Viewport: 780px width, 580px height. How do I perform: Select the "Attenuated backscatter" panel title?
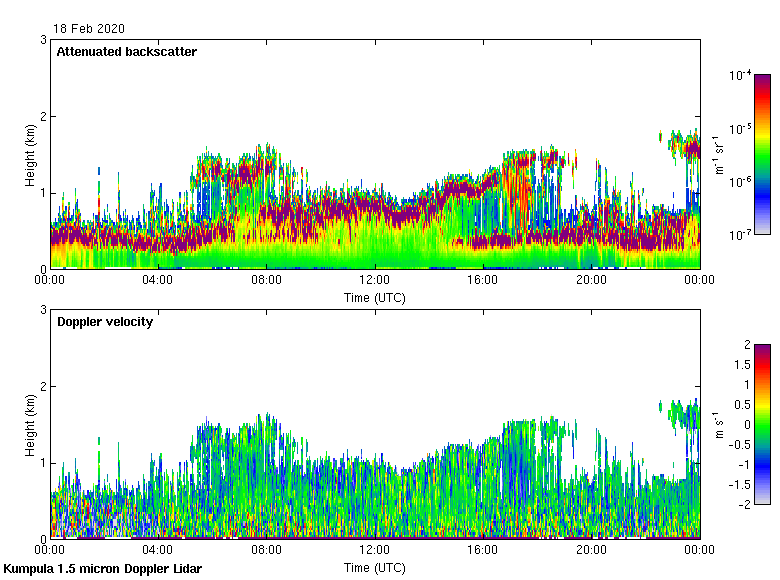[x=126, y=52]
